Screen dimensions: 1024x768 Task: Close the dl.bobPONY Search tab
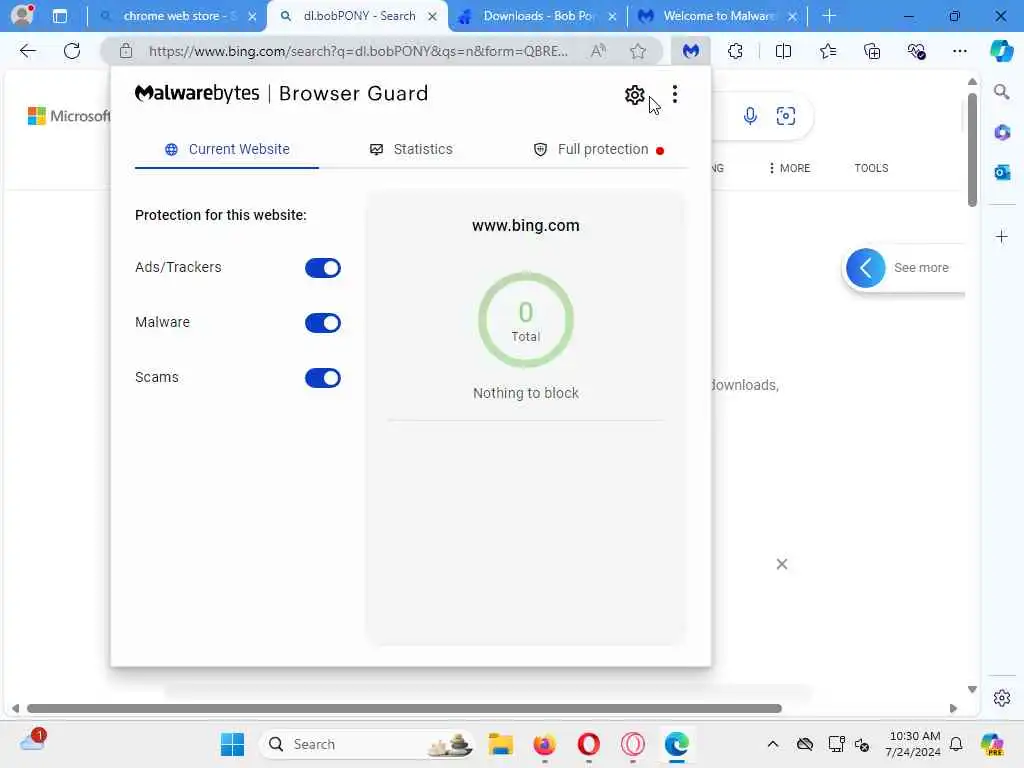432,17
